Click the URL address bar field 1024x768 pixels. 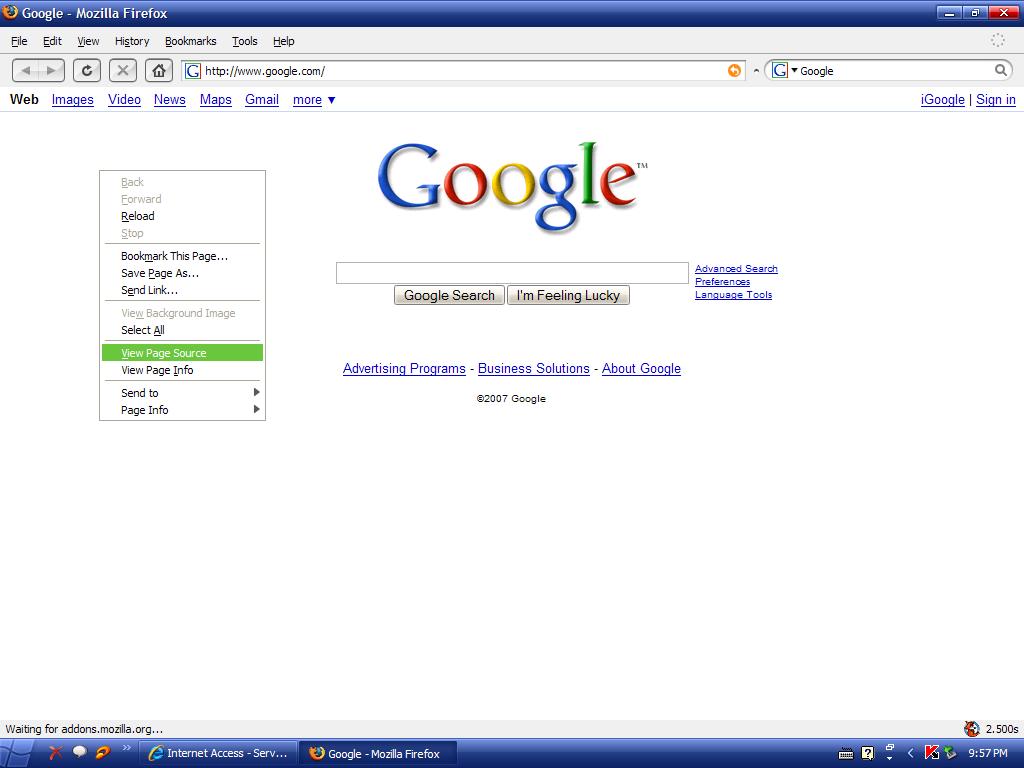point(462,71)
